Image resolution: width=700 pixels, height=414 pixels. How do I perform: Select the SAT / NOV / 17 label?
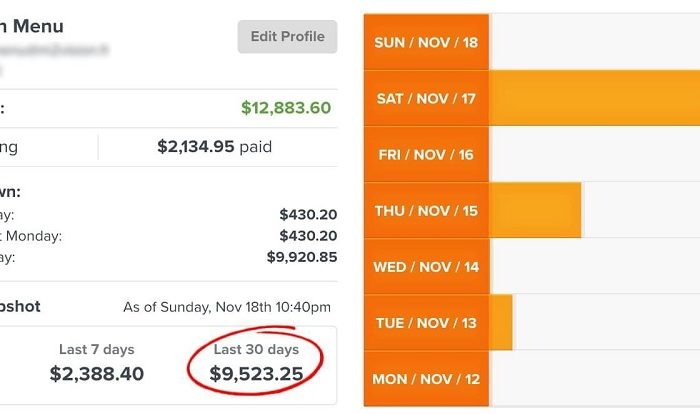click(426, 98)
